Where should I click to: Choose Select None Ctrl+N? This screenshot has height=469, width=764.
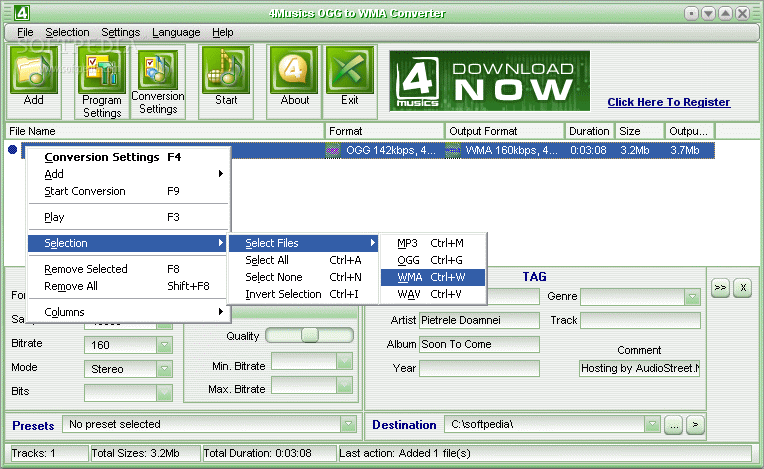click(303, 277)
